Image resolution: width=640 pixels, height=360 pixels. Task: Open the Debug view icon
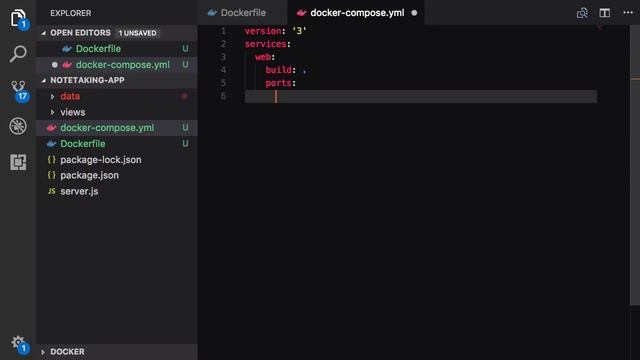[18, 126]
